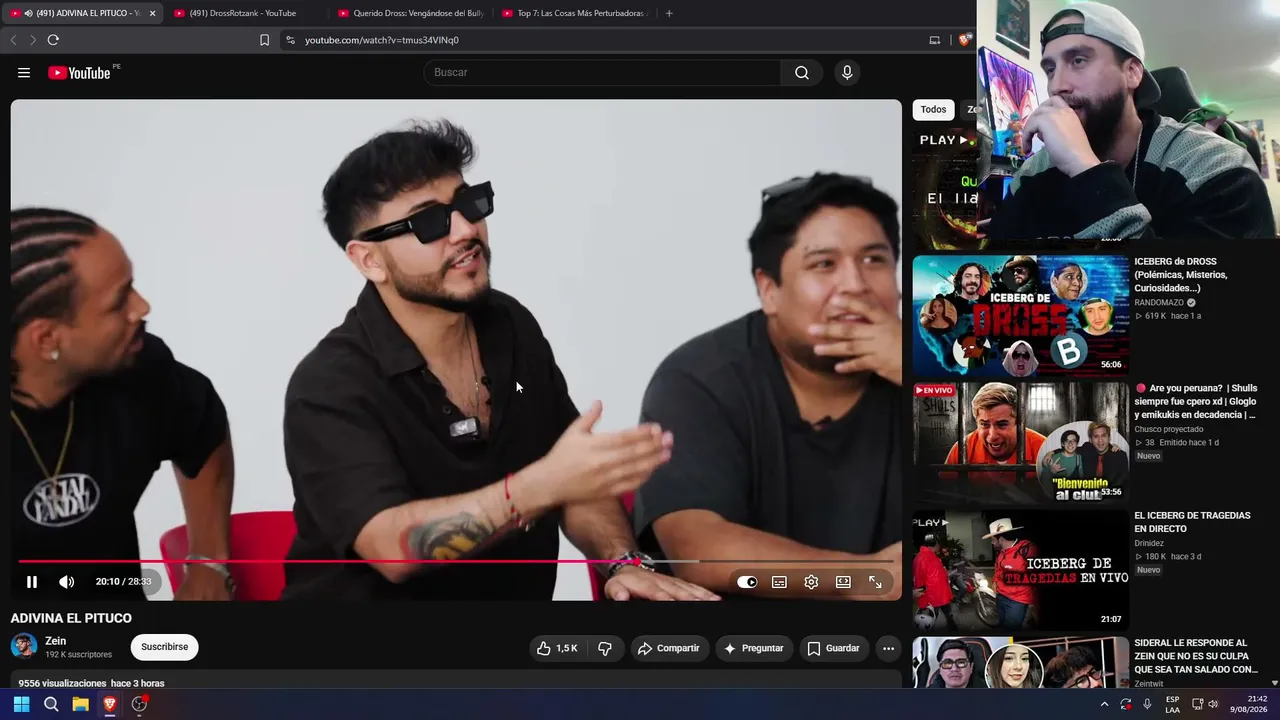Open the RANDOMAZO channel

tap(1159, 303)
